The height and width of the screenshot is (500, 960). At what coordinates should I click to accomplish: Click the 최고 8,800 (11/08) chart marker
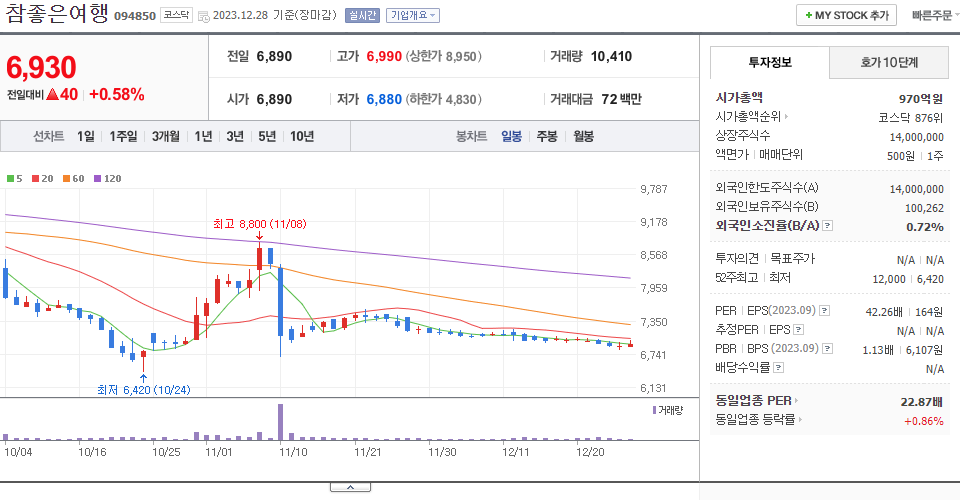point(260,224)
